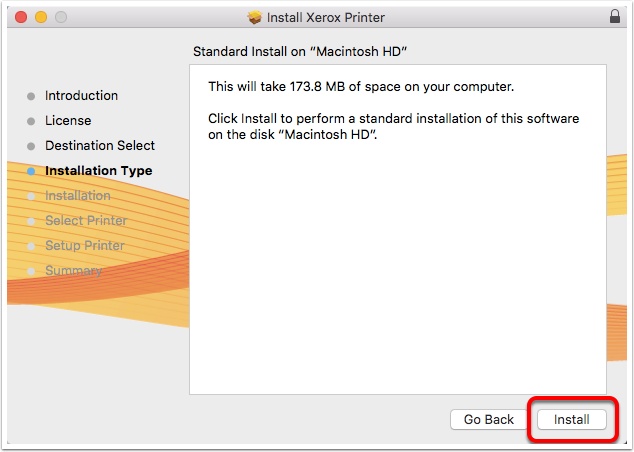Close the installer with the red button
Viewport: 634px width, 452px height.
(x=21, y=17)
